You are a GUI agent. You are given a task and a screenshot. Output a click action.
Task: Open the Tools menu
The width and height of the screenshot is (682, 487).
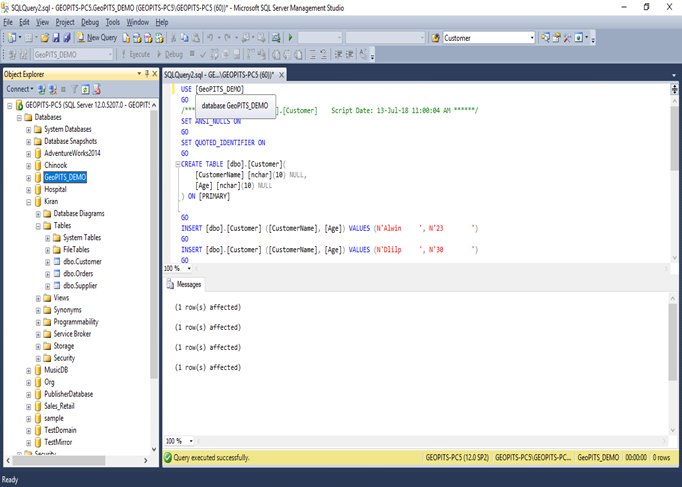[x=113, y=21]
